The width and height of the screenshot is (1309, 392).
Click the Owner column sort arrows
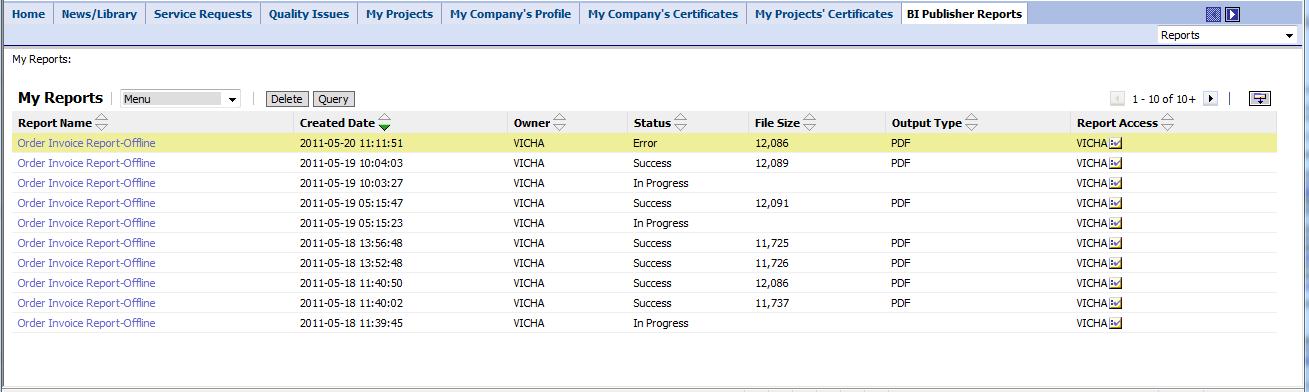[559, 123]
